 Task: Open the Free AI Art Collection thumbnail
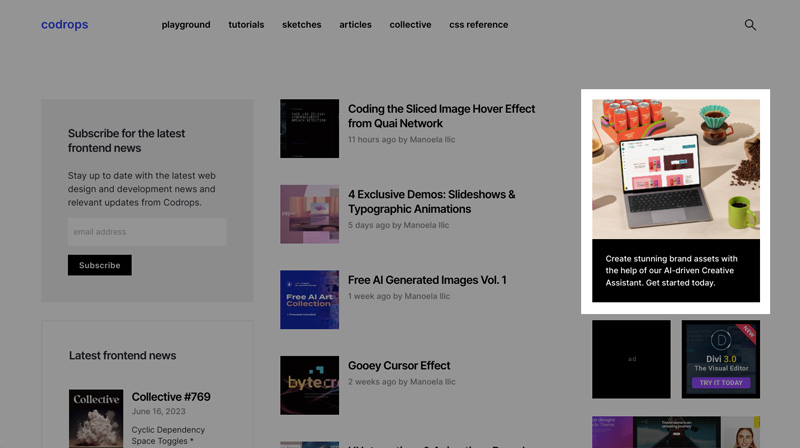pos(309,300)
